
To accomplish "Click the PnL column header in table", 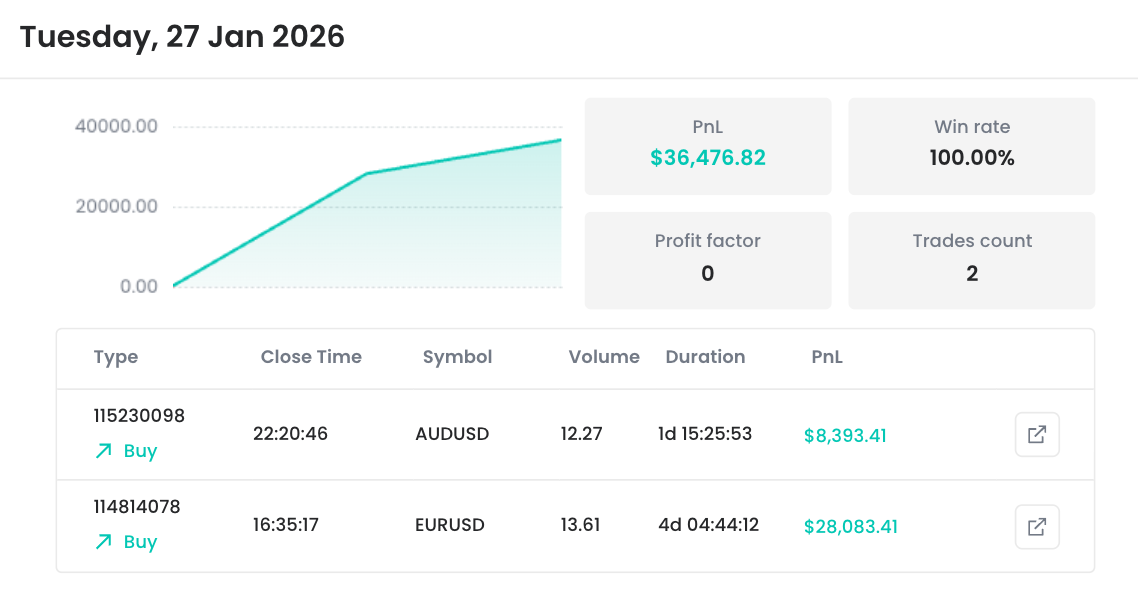I will point(827,357).
